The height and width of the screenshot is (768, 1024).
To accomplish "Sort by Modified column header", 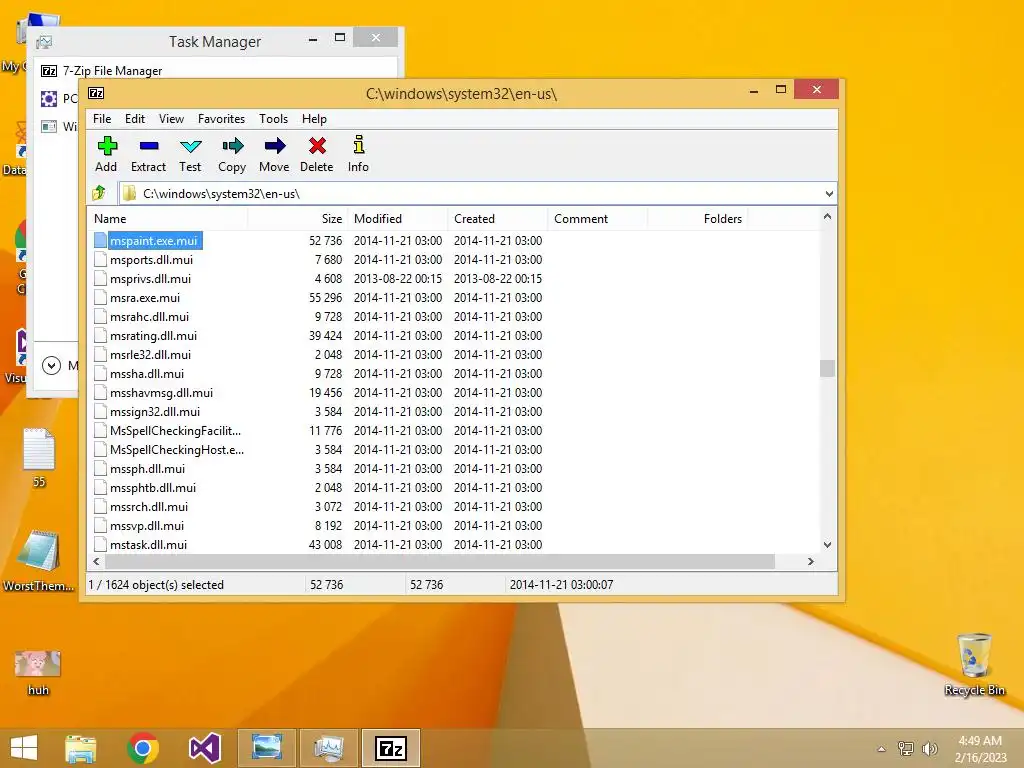I will [398, 219].
